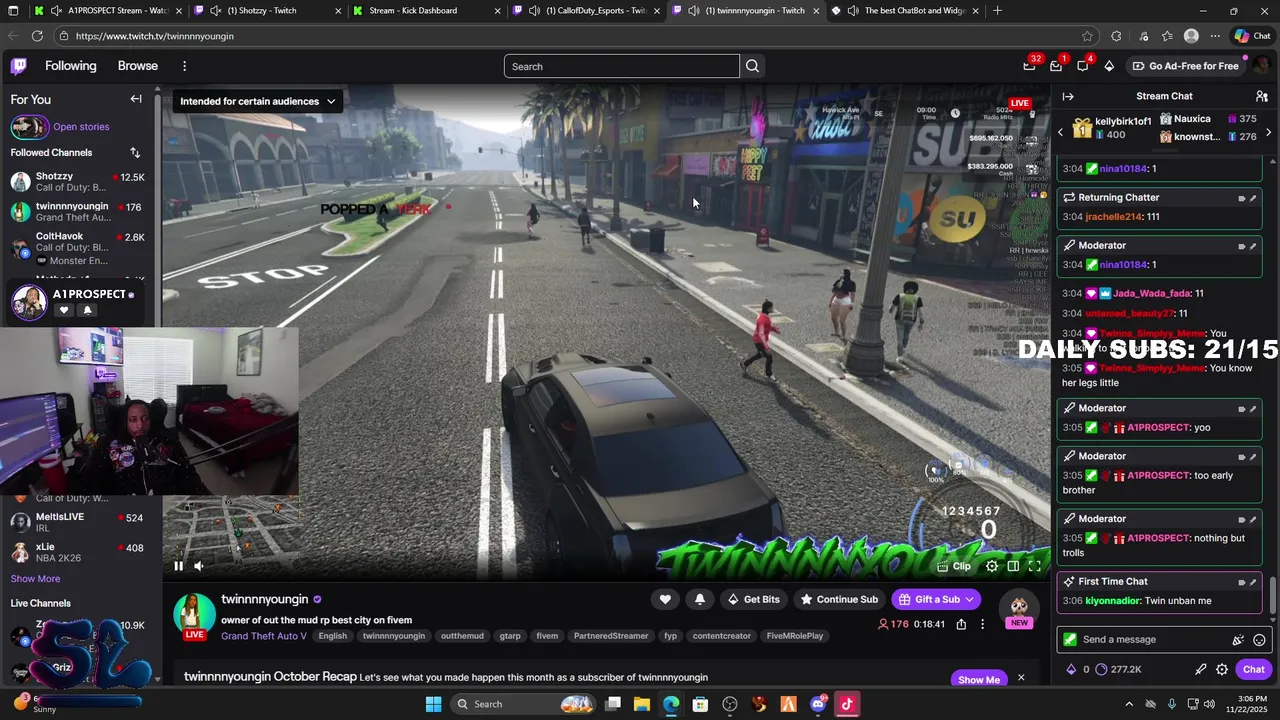Open Edge favorites list icon
Screen dimensions: 1280x720
(x=1167, y=36)
